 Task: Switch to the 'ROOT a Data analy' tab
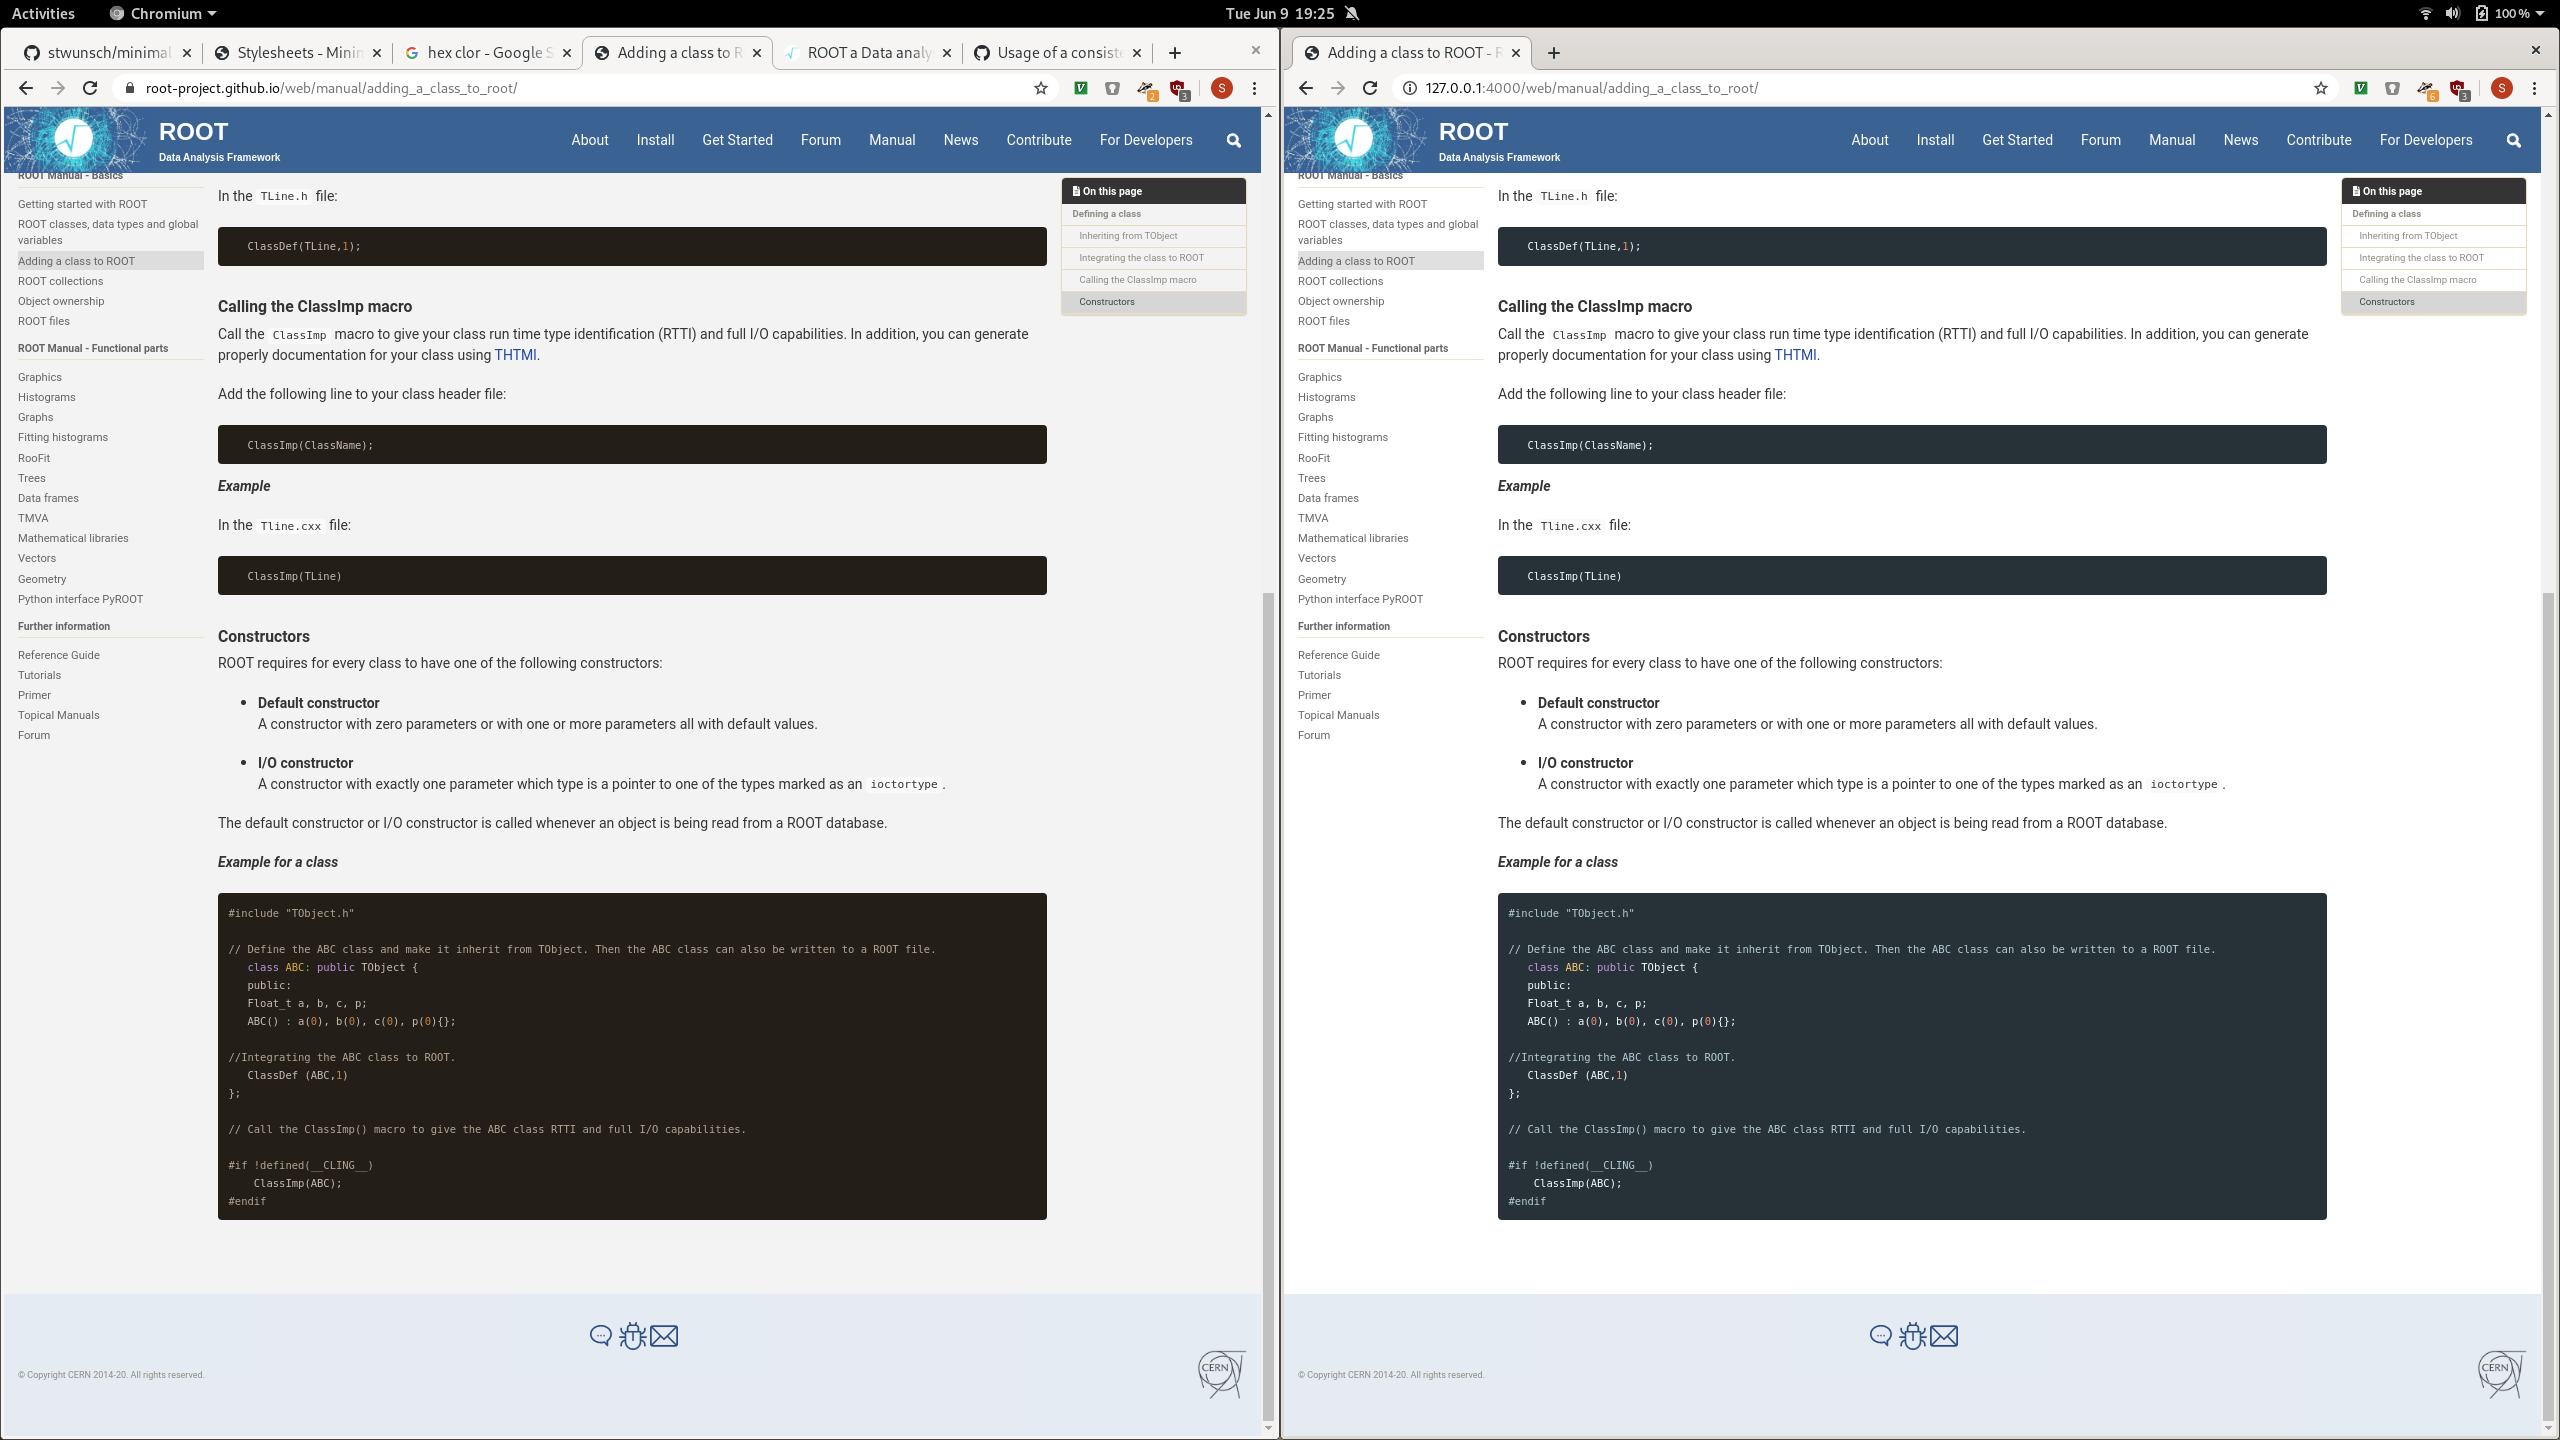(866, 53)
